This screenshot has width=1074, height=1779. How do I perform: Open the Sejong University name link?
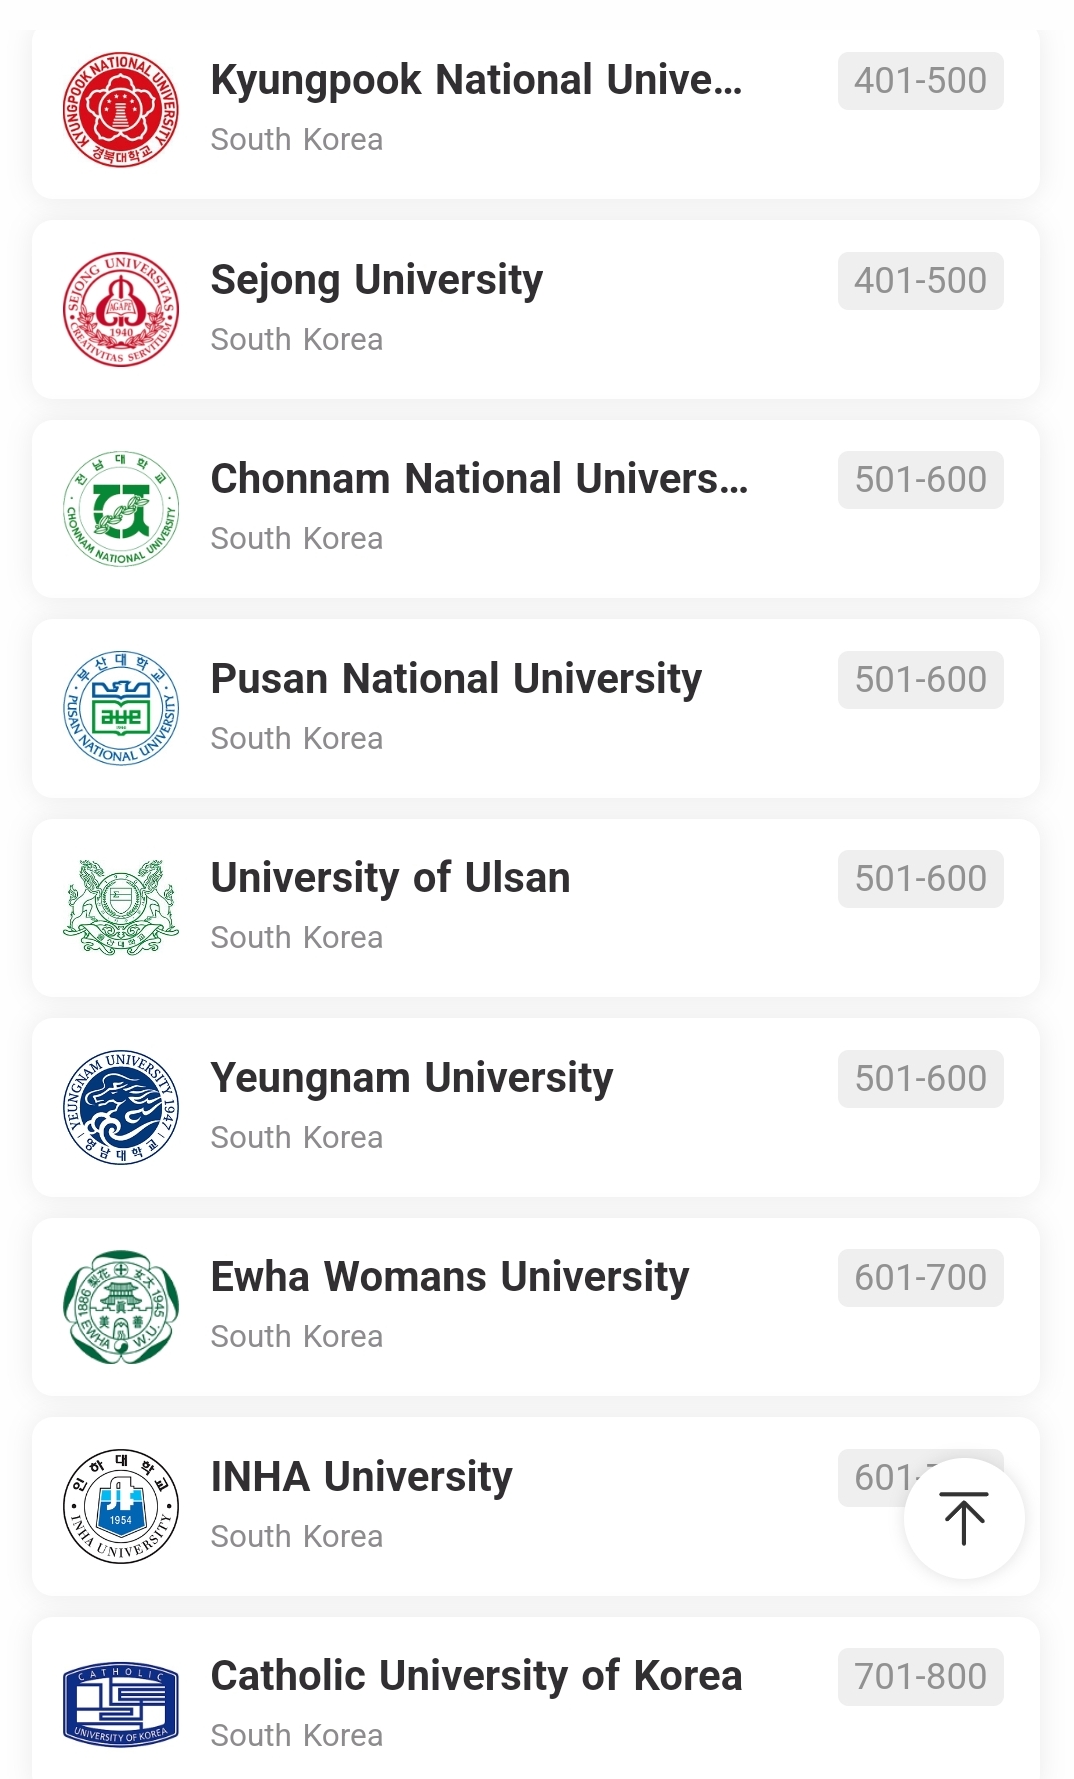coord(377,280)
